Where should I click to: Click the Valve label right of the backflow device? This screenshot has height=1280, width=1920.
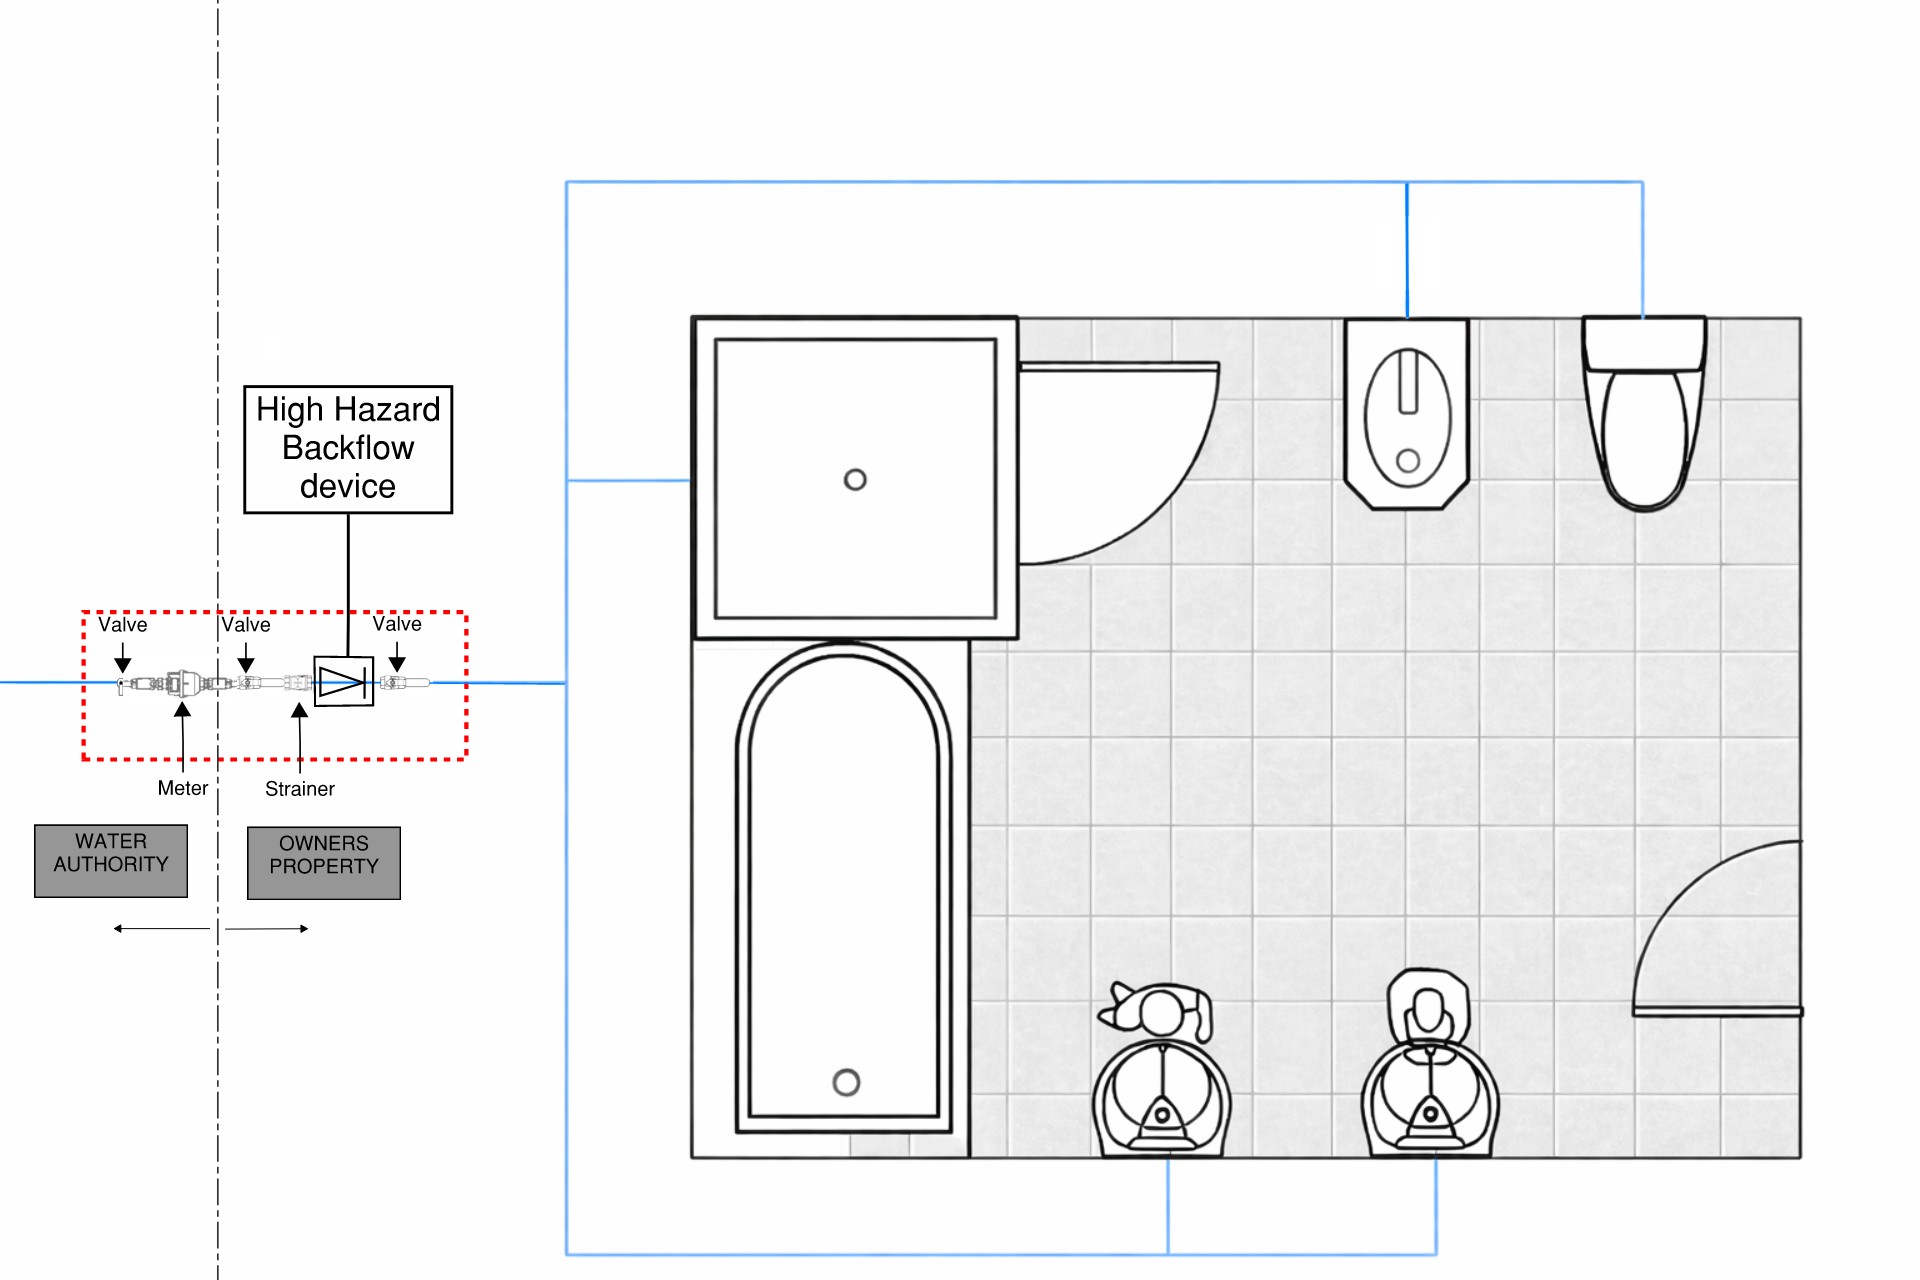click(x=397, y=624)
